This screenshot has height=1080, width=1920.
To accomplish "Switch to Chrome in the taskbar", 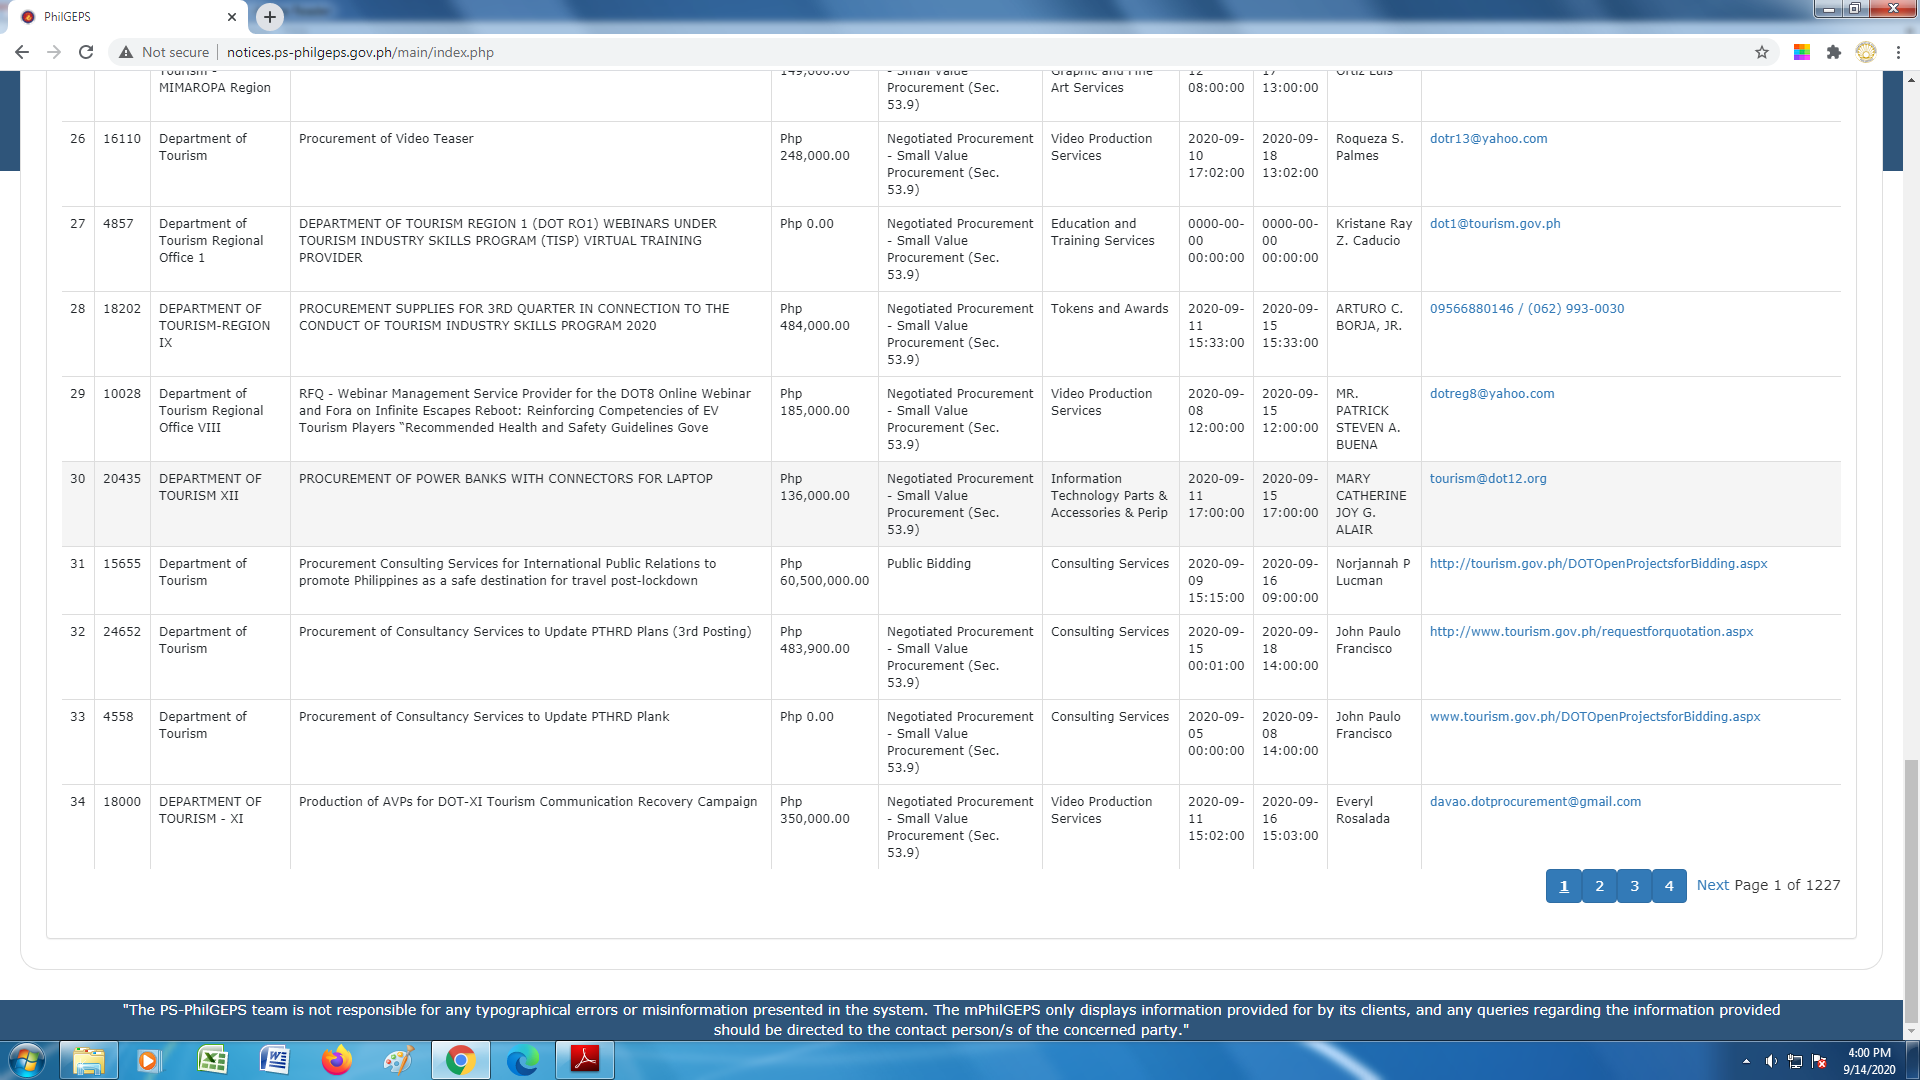I will tap(461, 1060).
